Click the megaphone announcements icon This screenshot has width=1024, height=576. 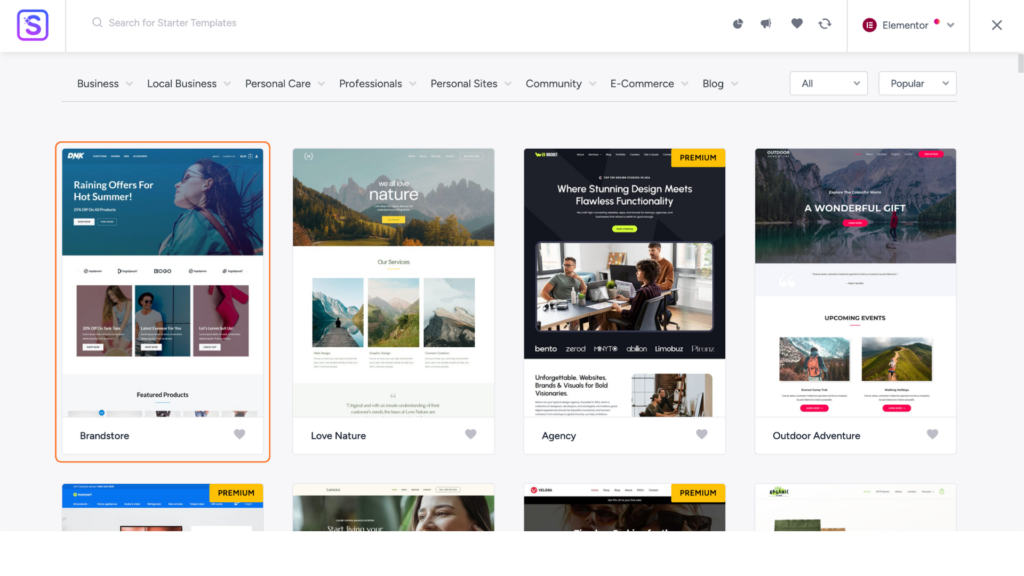point(766,24)
